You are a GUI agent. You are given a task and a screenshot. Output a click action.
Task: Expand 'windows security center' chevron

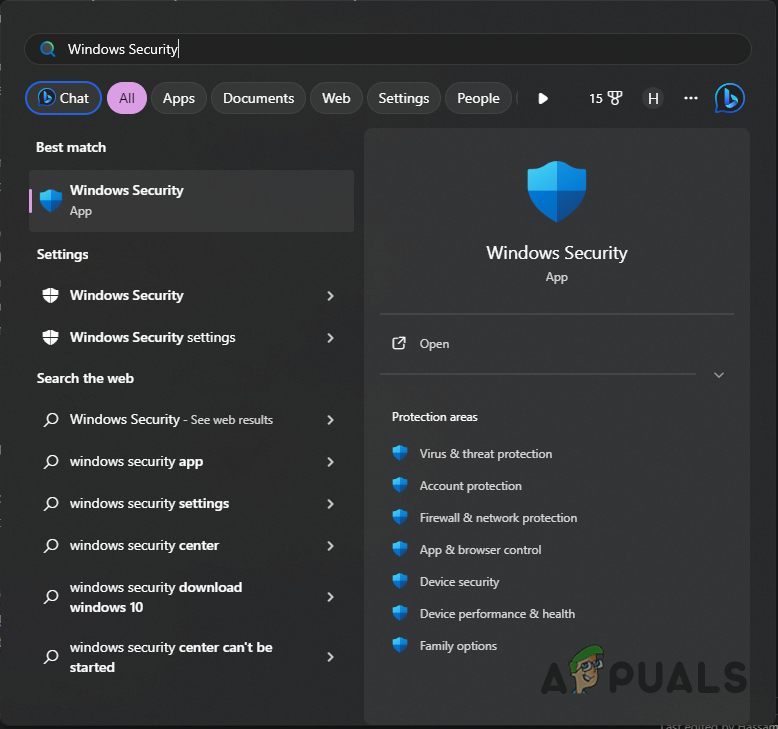(x=330, y=546)
